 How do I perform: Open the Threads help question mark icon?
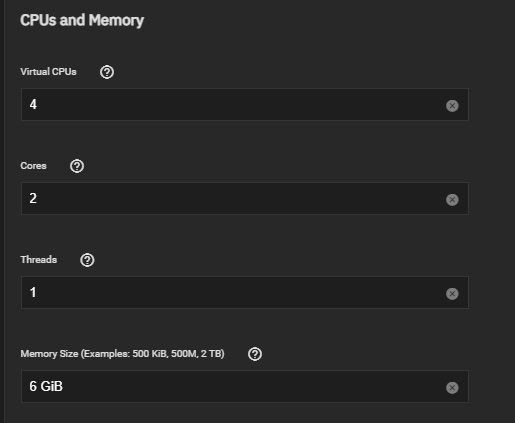coord(87,260)
